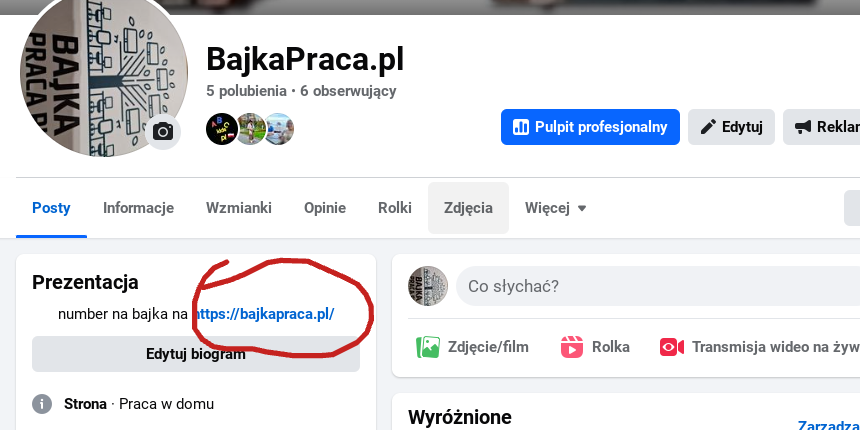Switch to the Informacje tab
The image size is (860, 430).
point(138,208)
